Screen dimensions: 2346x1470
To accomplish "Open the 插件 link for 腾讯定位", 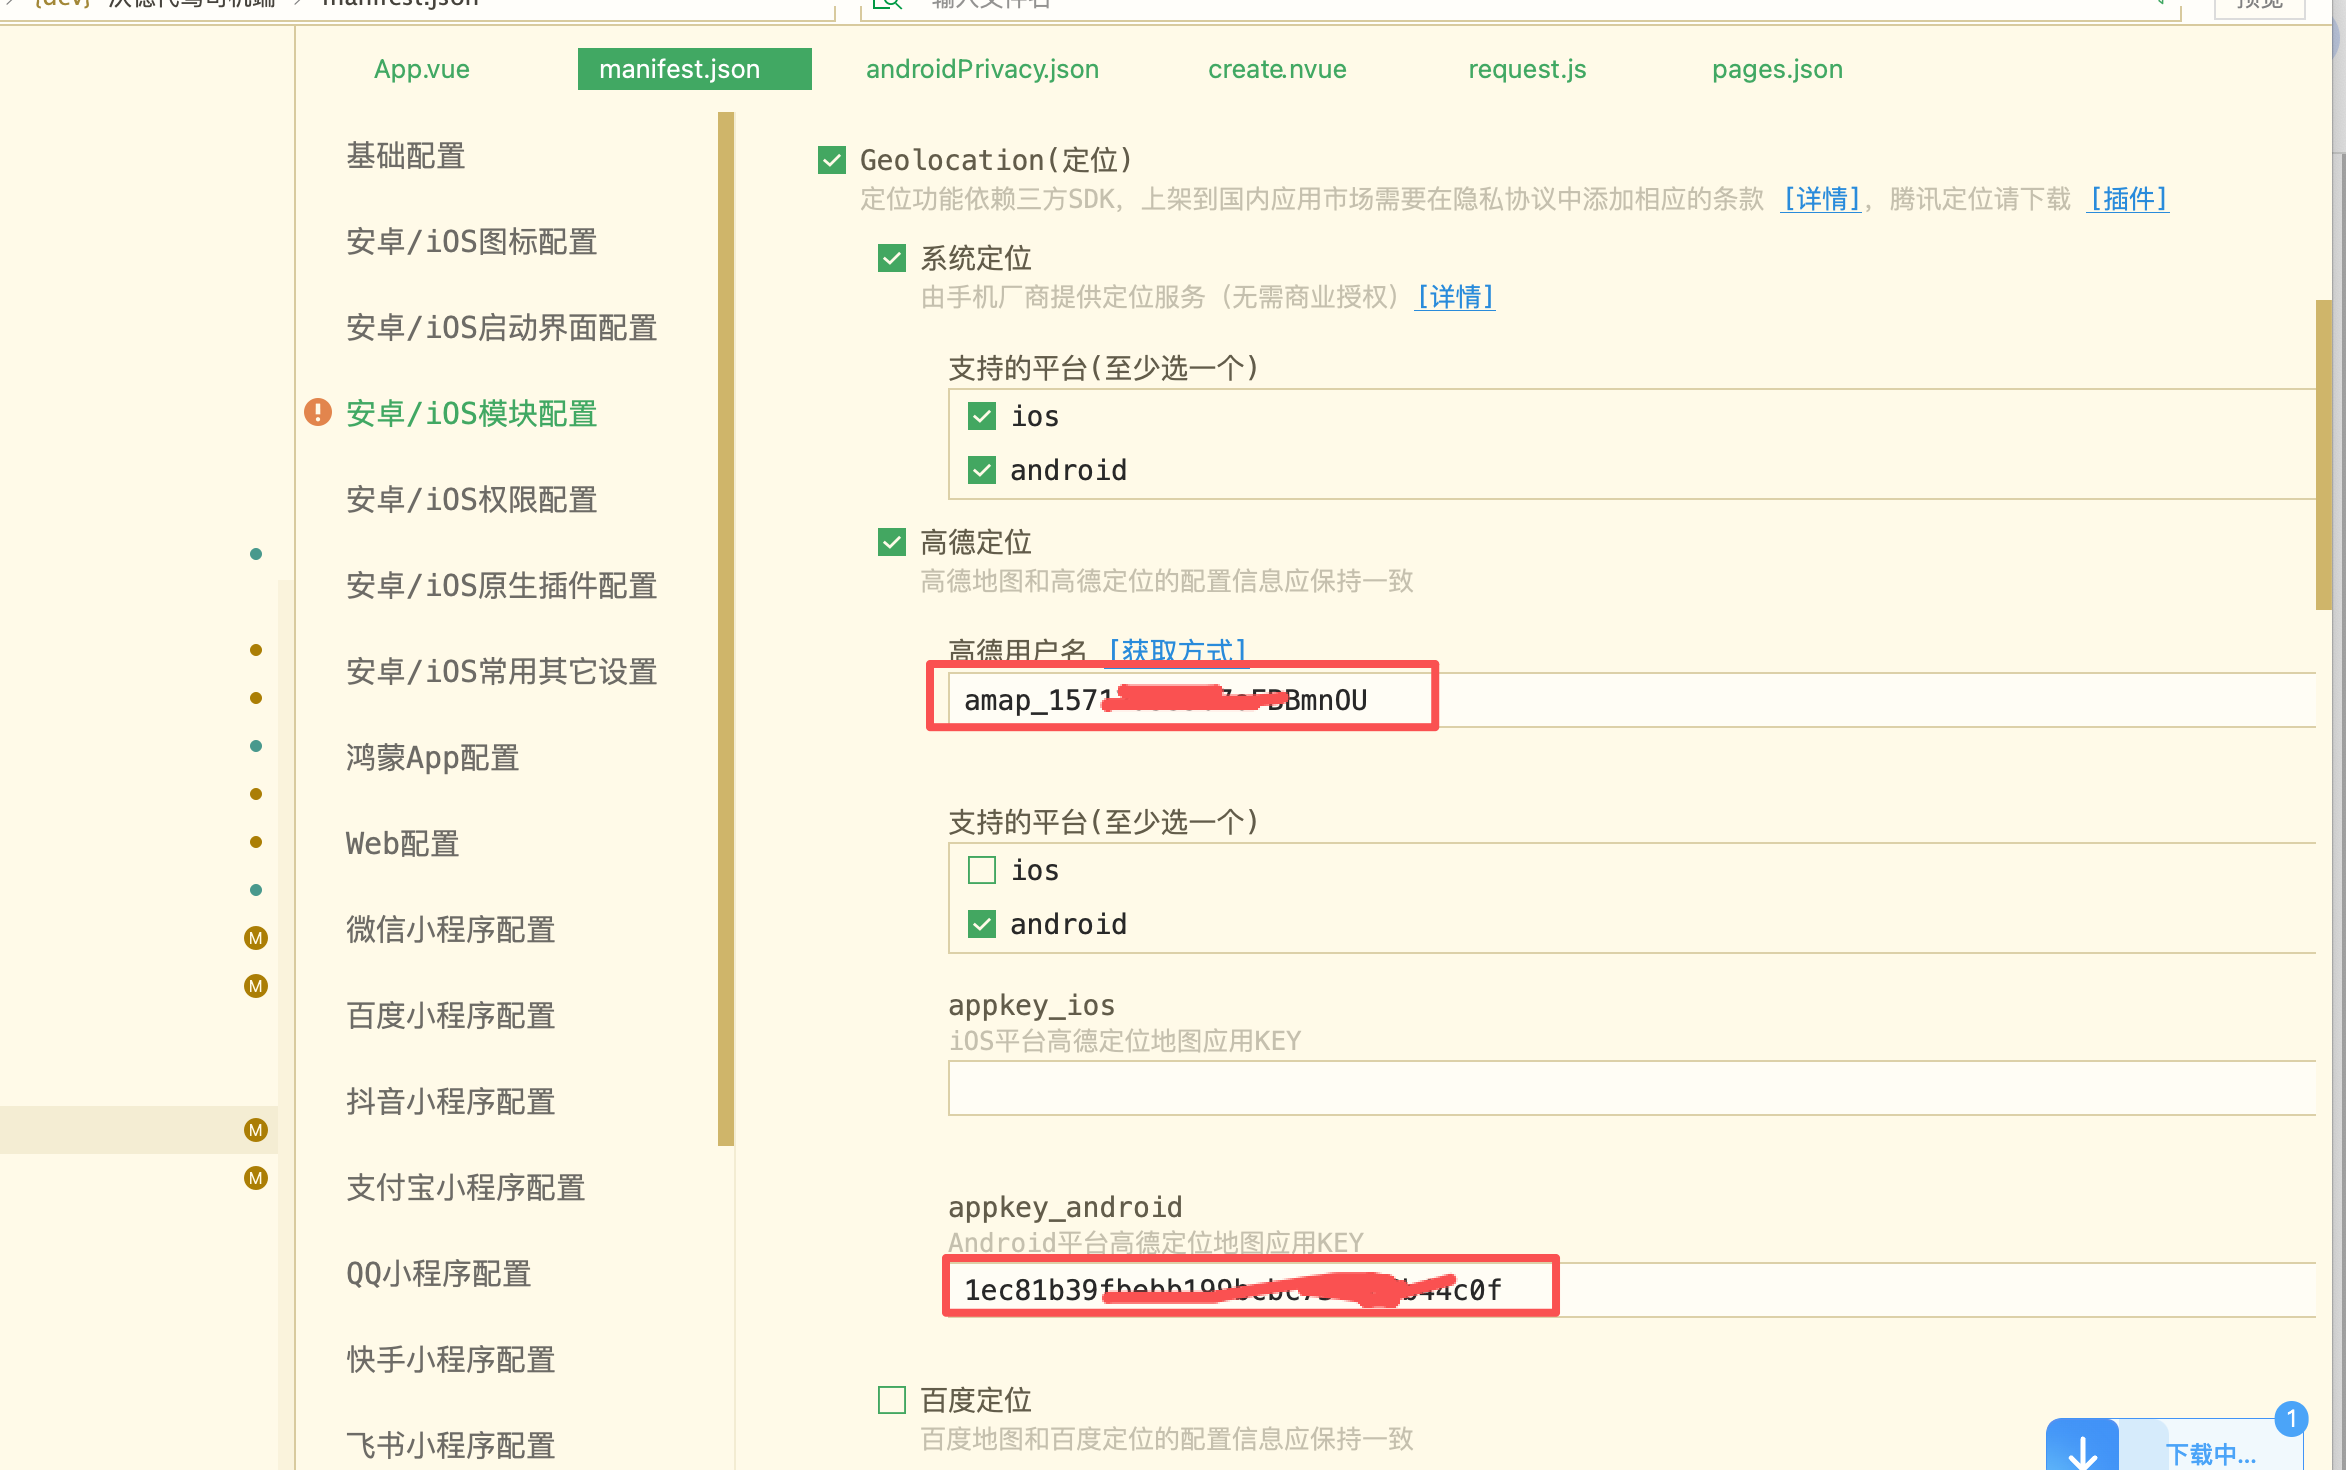I will [x=2128, y=199].
